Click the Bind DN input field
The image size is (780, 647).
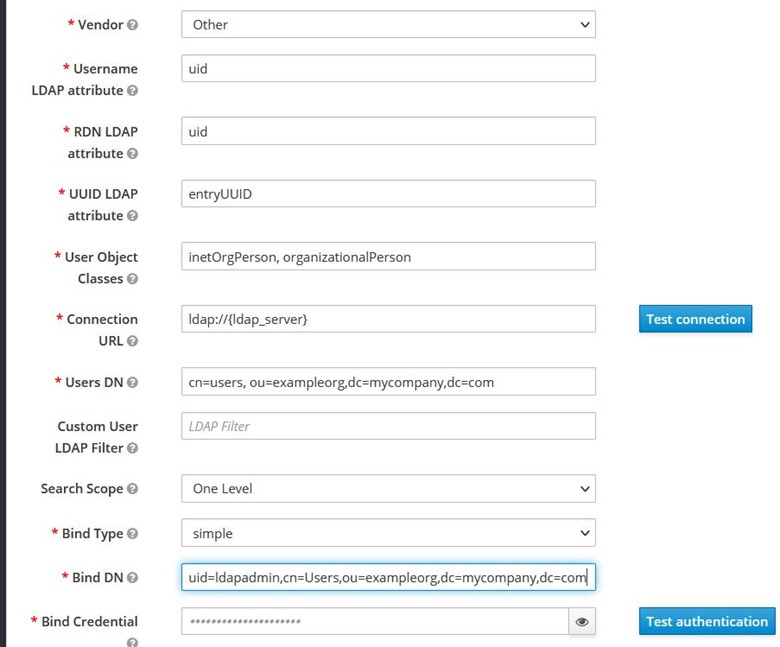point(389,577)
